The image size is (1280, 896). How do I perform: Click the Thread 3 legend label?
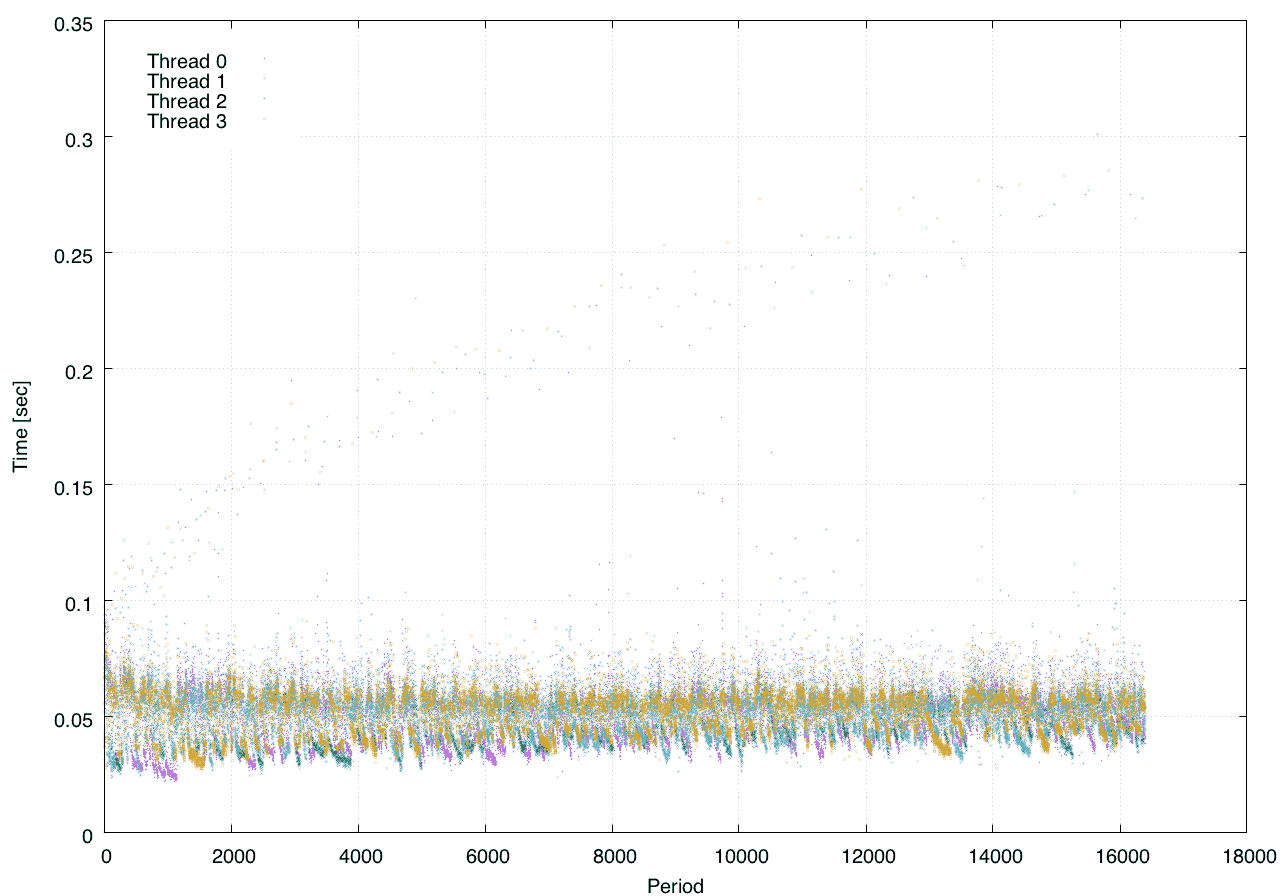coord(187,122)
